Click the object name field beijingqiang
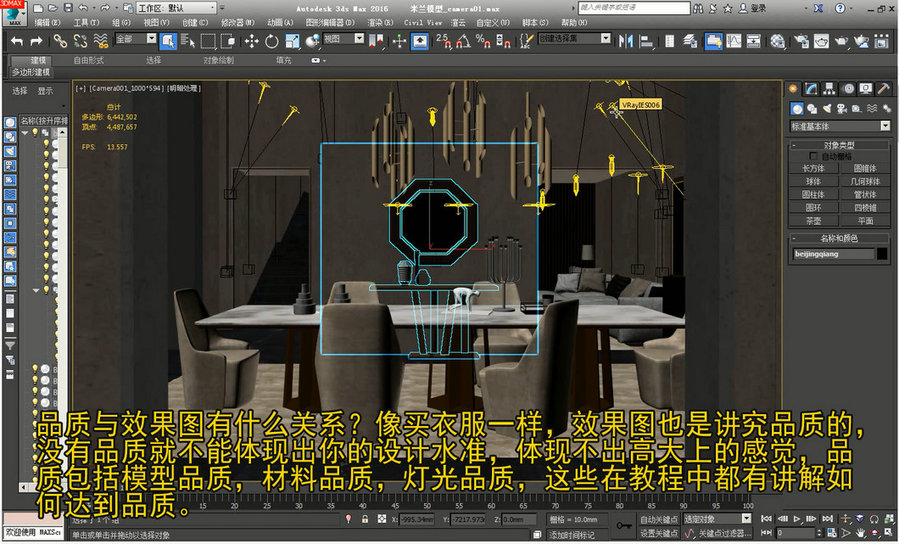Screen dimensions: 899x544 click(x=834, y=253)
